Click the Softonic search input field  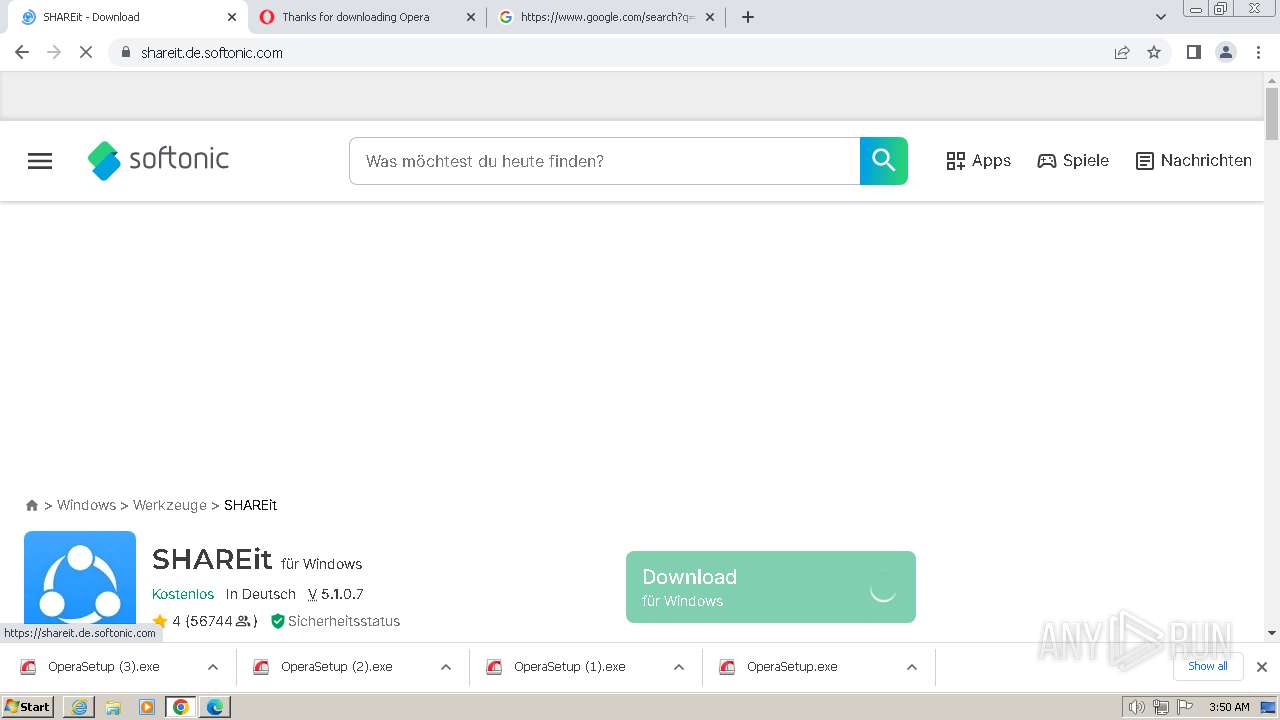604,161
